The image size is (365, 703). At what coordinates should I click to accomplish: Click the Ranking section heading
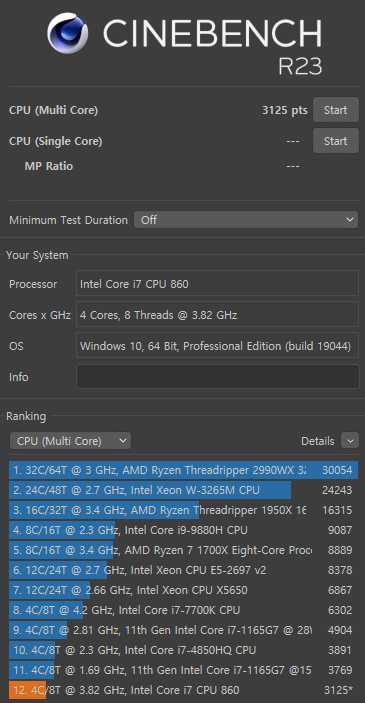point(26,417)
